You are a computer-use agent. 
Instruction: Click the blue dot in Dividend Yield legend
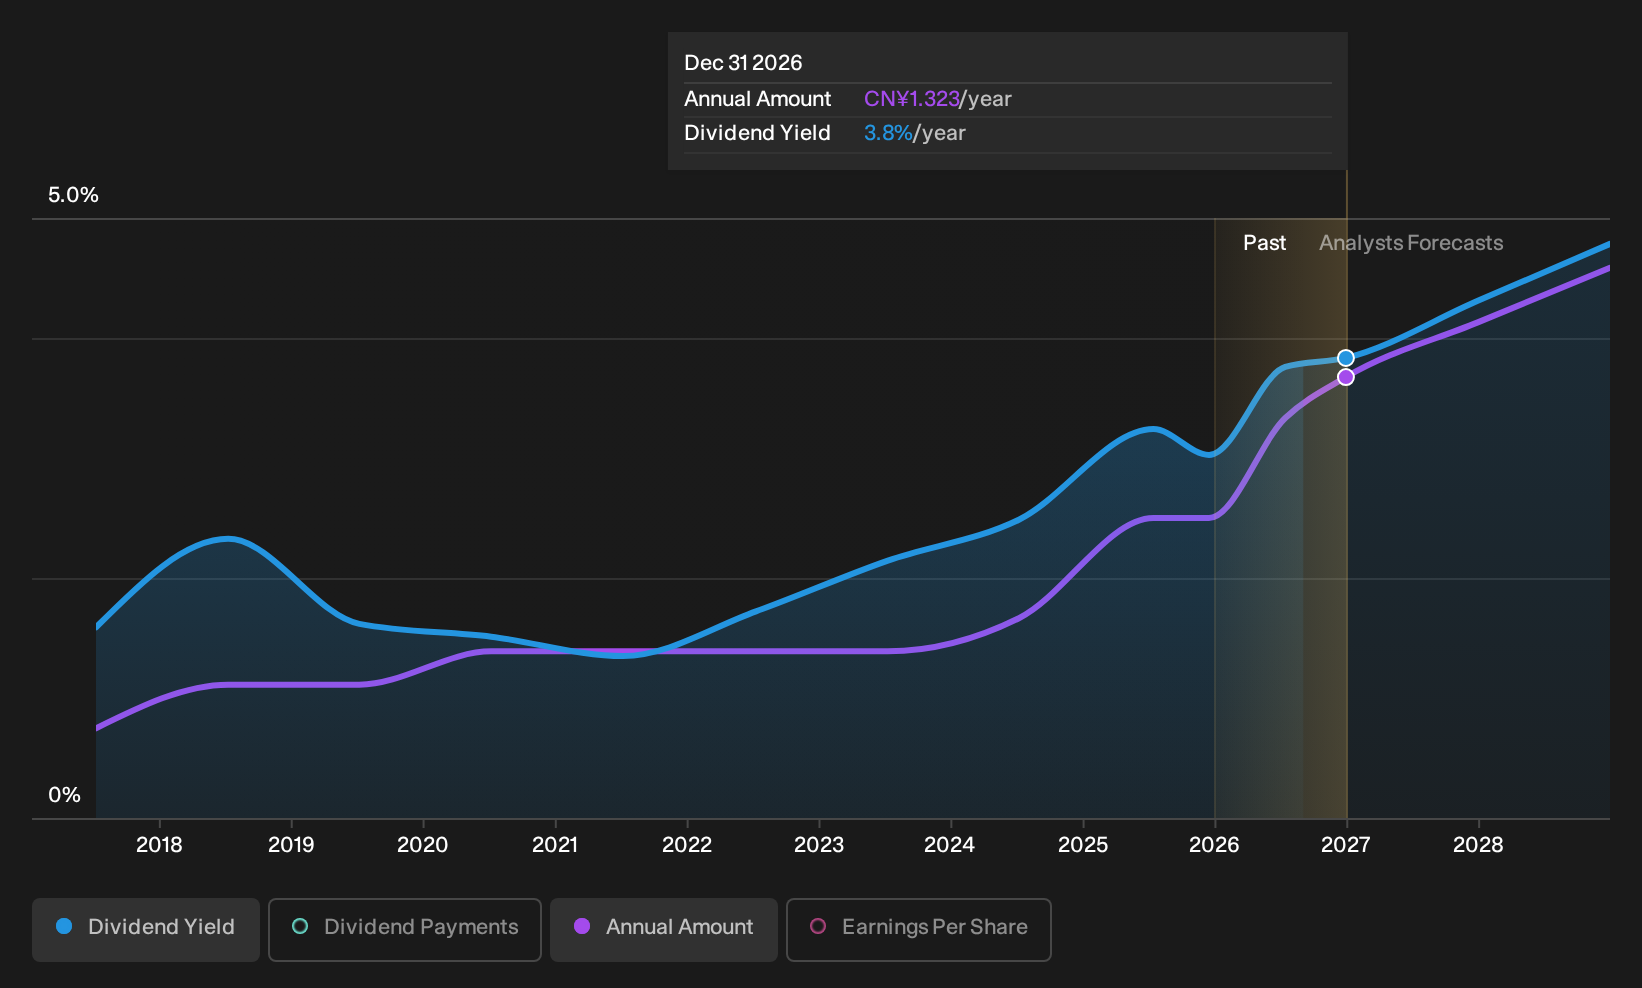[64, 926]
